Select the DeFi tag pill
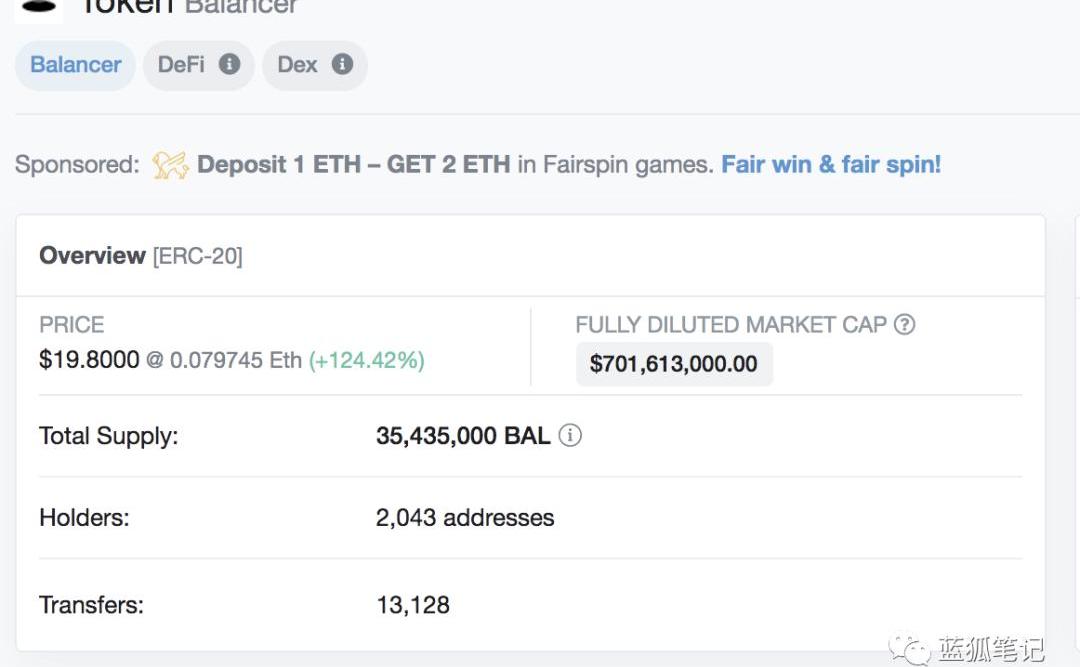 point(182,65)
